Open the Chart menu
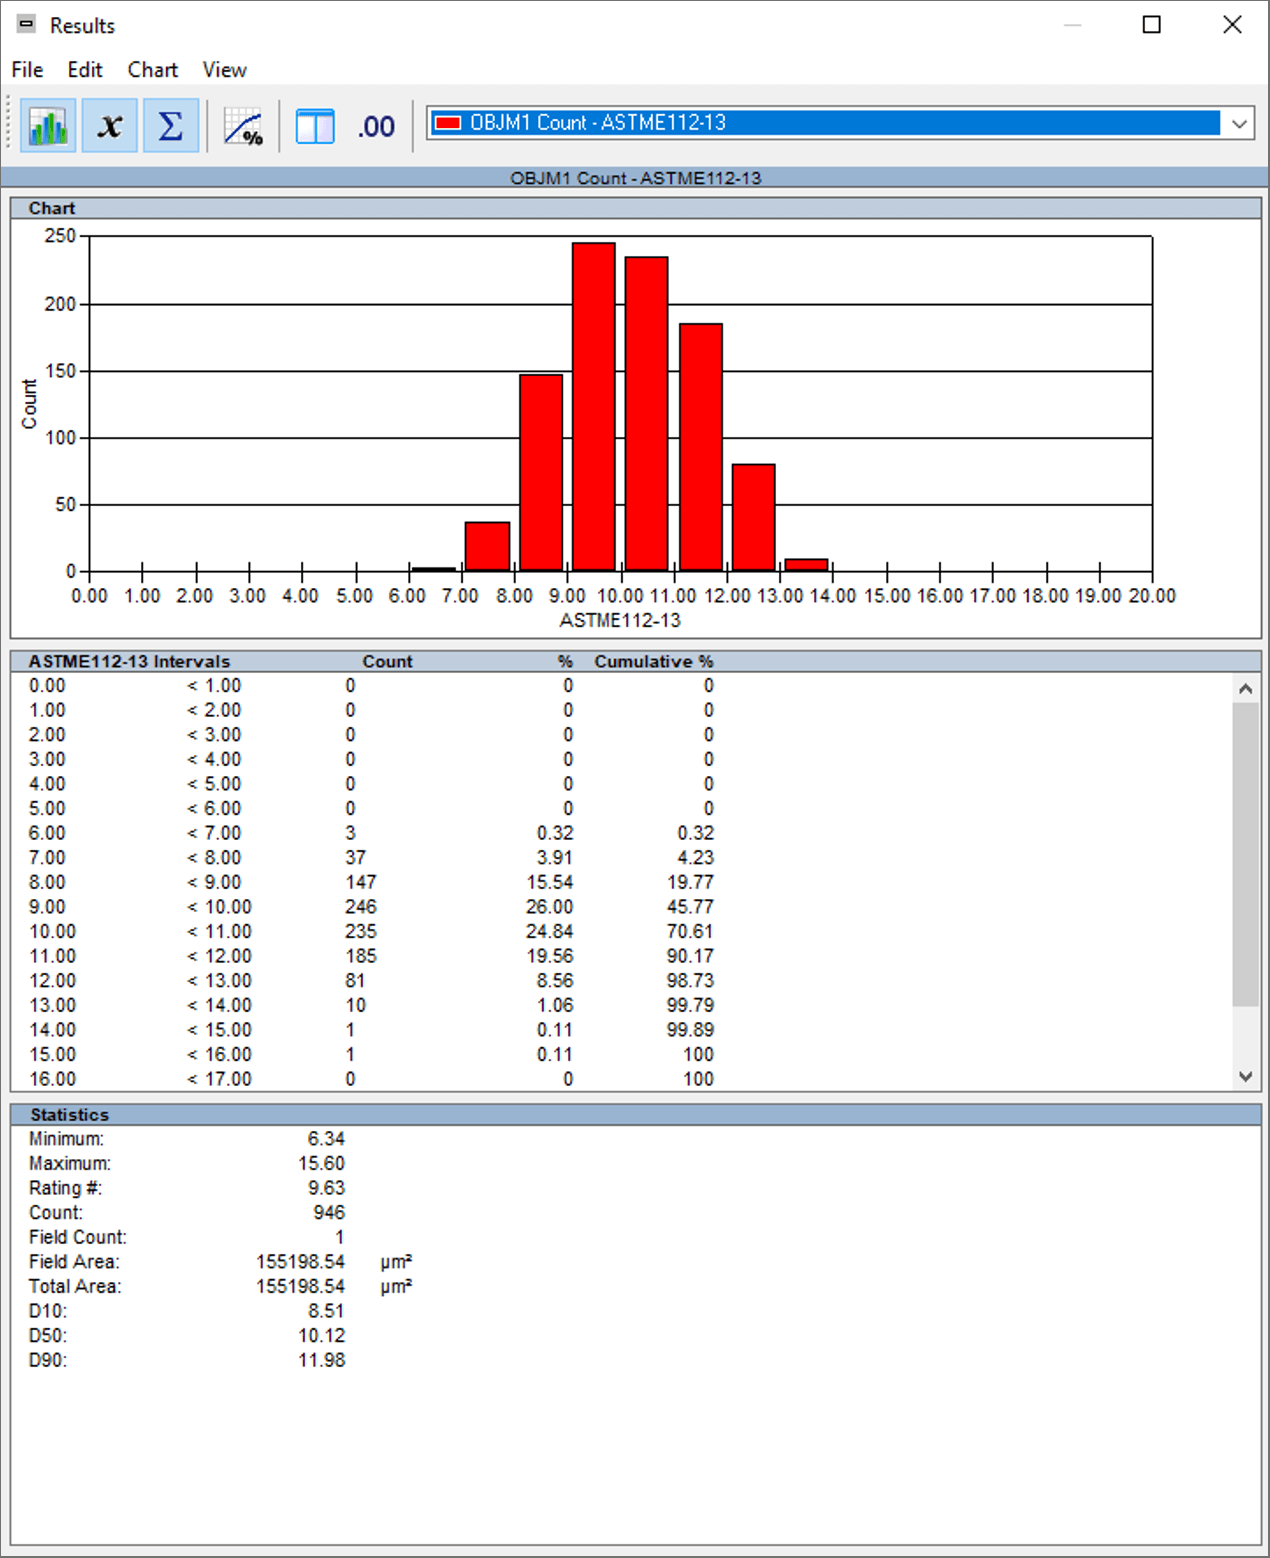 [x=152, y=70]
